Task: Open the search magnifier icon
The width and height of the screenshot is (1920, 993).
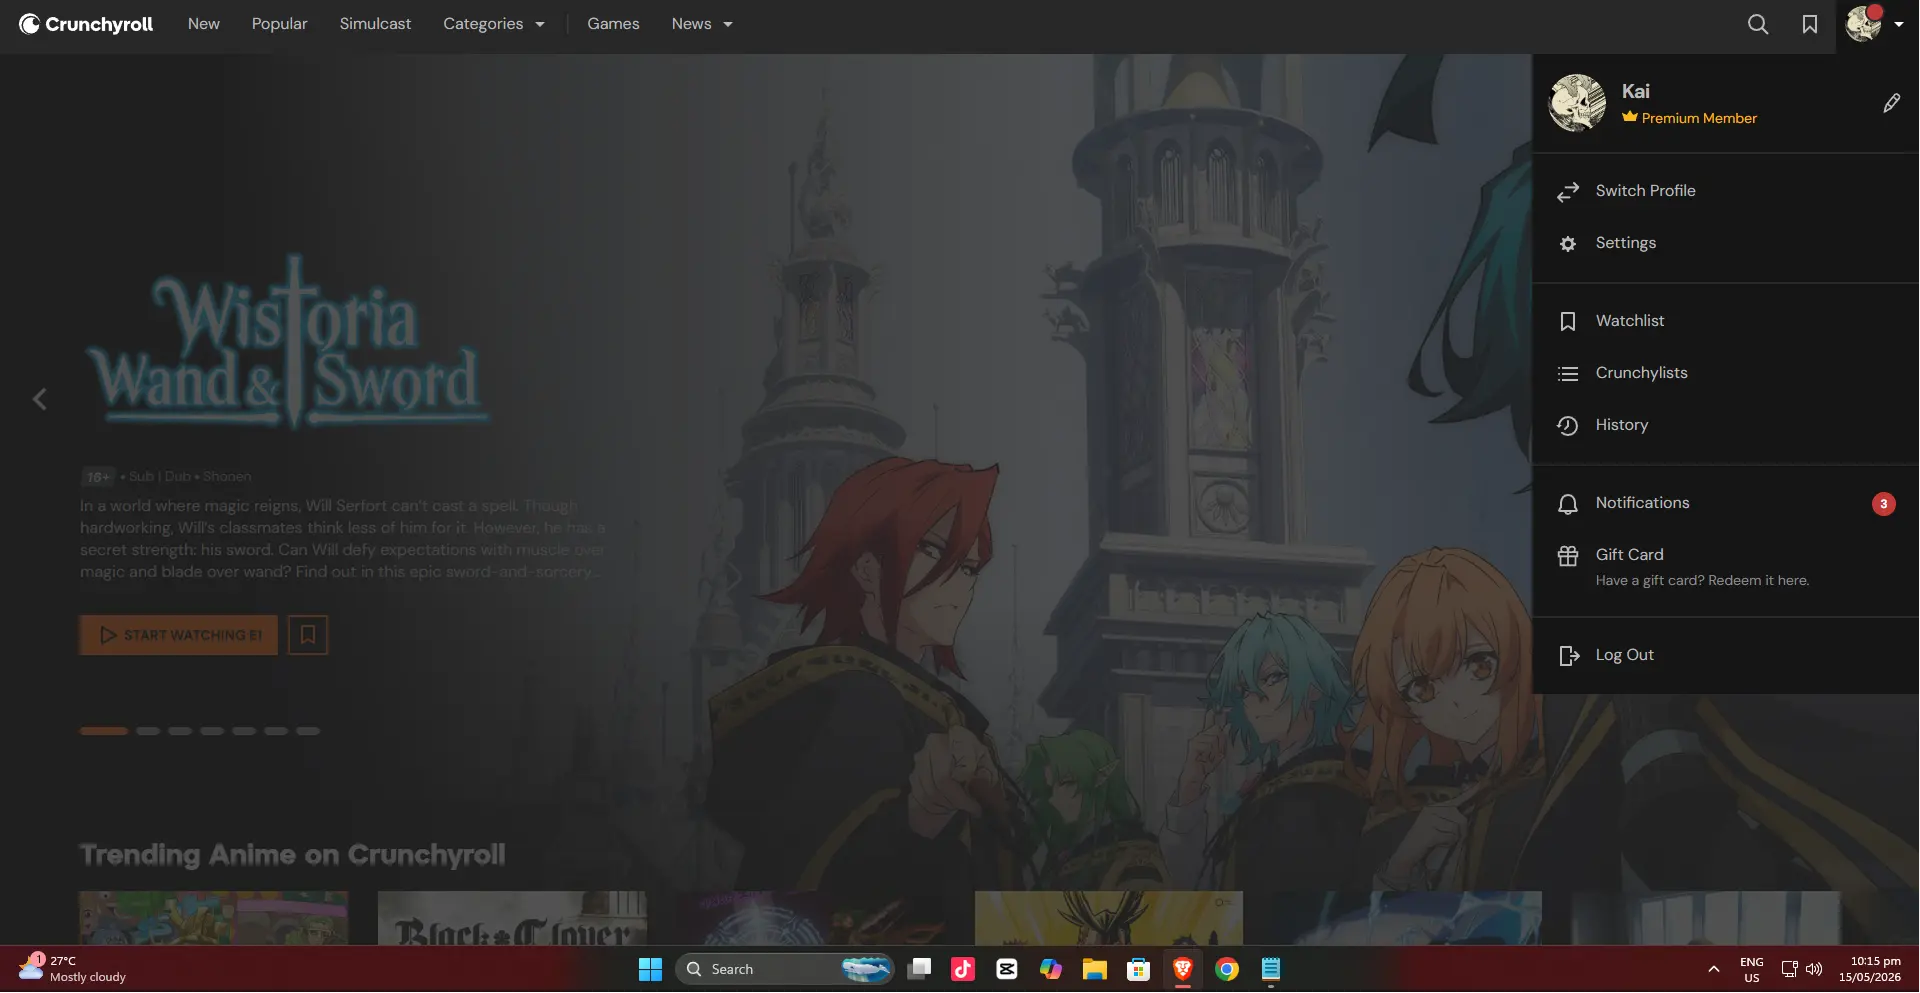Action: [x=1758, y=24]
